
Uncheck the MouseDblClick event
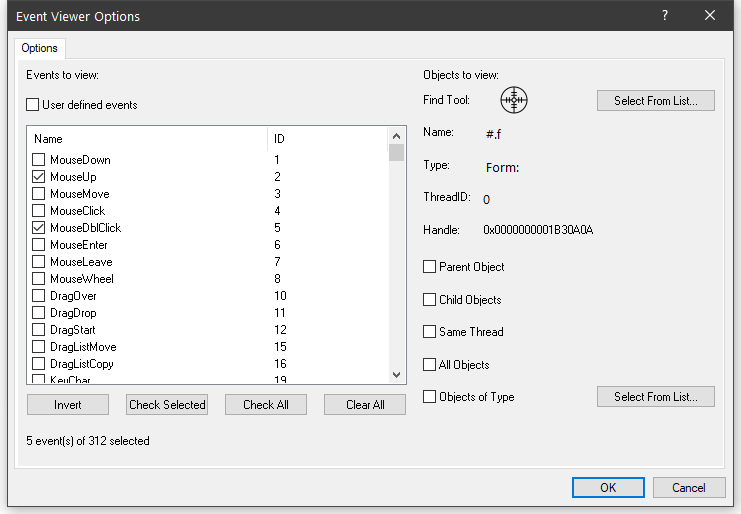click(39, 228)
